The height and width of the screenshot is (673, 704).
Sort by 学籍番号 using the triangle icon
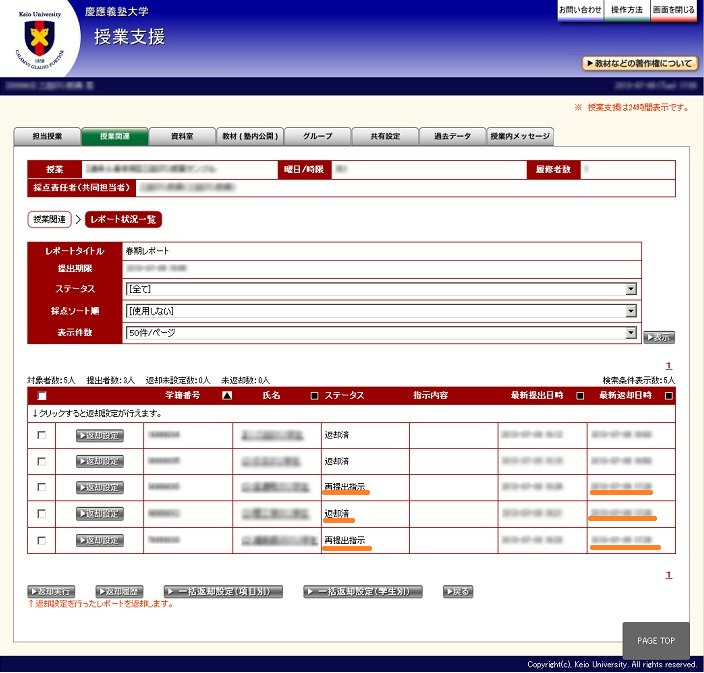tap(226, 396)
